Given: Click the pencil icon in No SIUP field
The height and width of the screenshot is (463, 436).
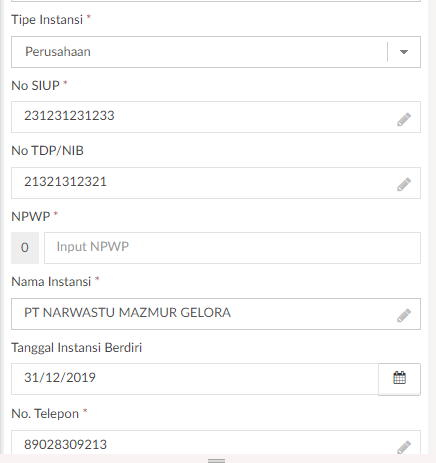Looking at the screenshot, I should (x=404, y=119).
